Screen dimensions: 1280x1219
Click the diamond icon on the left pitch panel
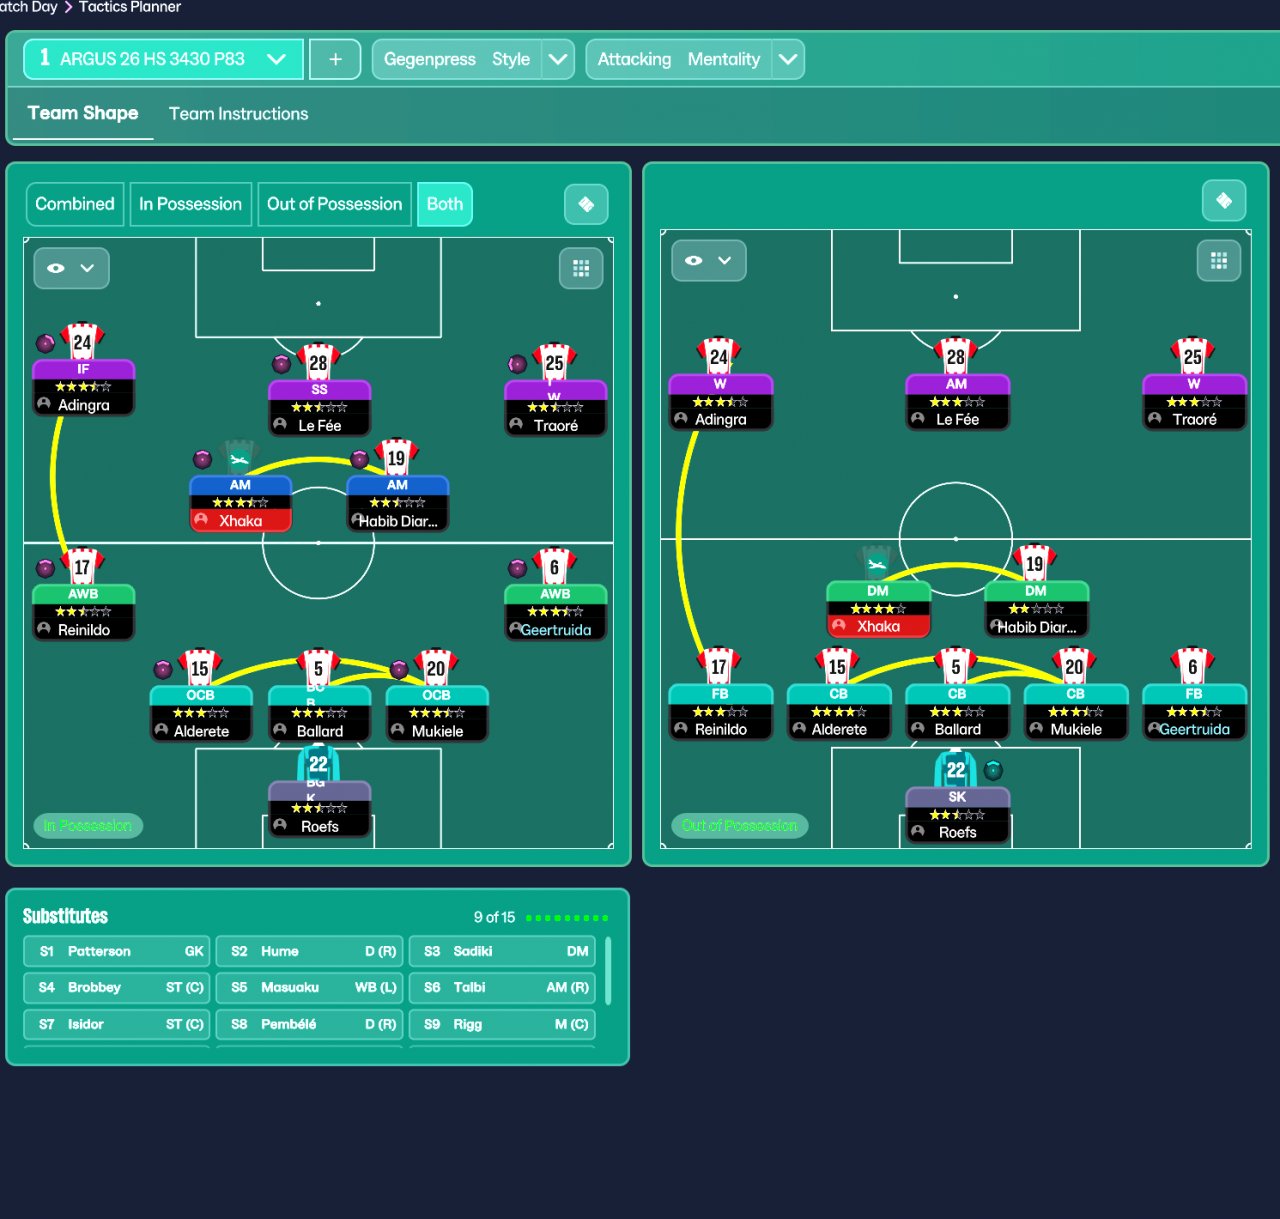(x=586, y=204)
